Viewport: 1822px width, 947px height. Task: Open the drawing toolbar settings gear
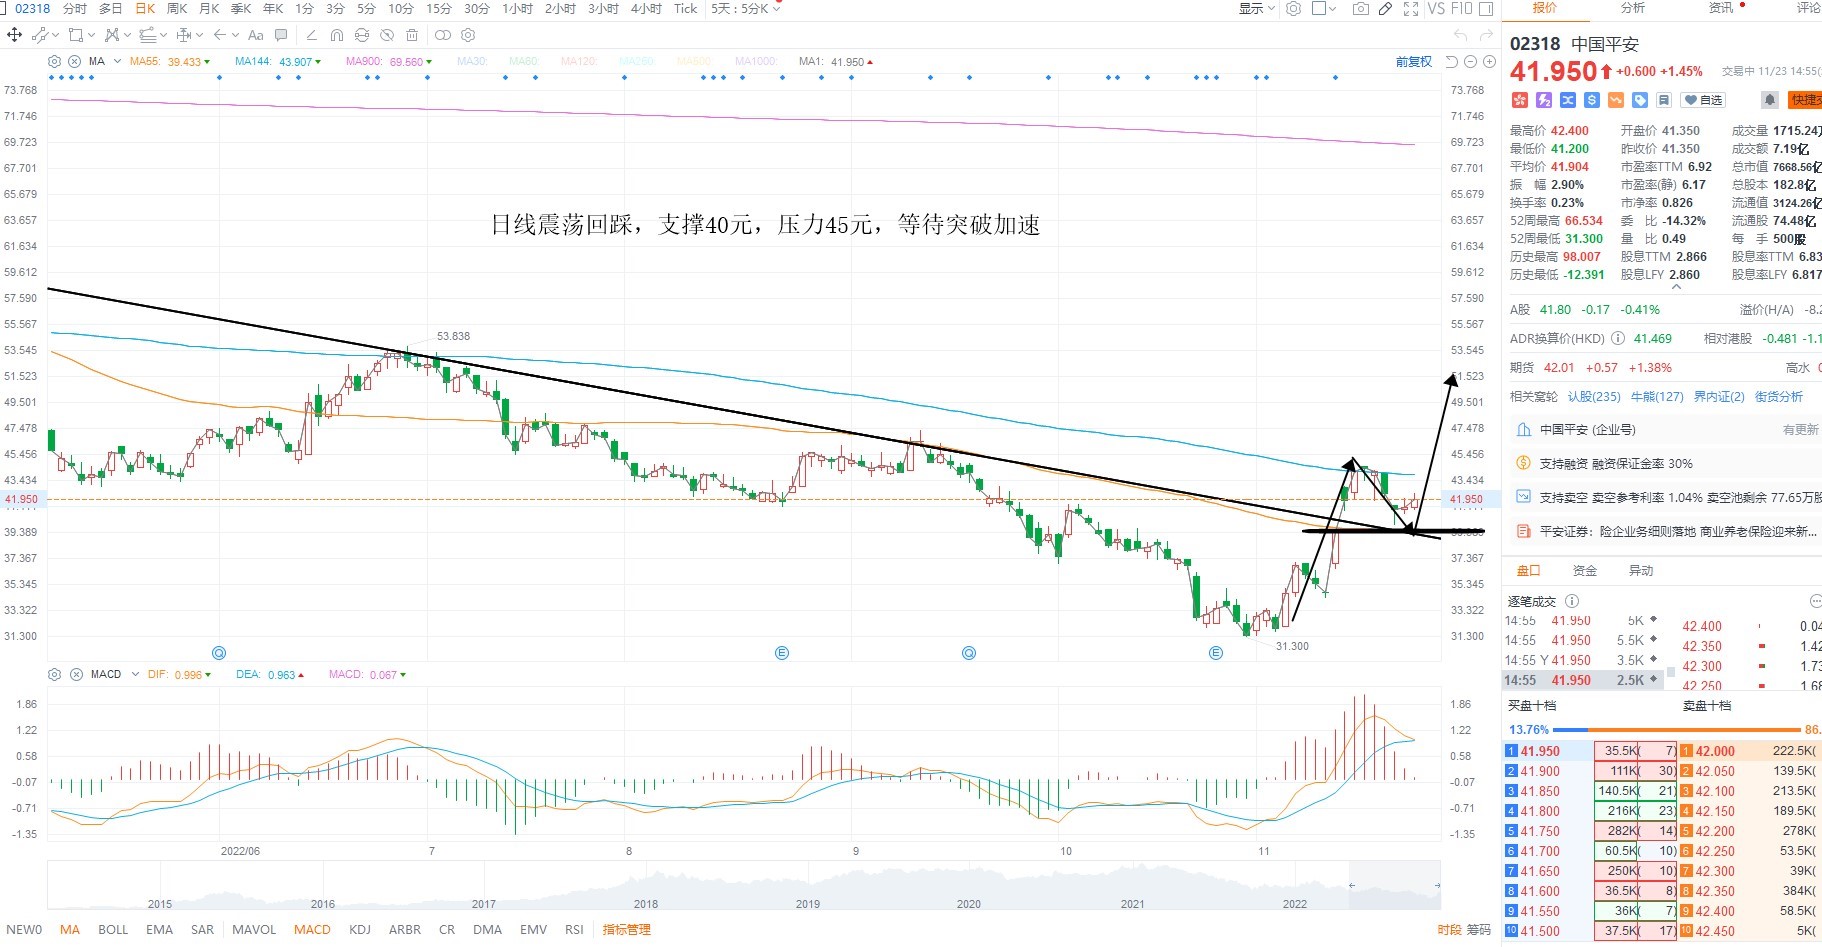coord(467,35)
